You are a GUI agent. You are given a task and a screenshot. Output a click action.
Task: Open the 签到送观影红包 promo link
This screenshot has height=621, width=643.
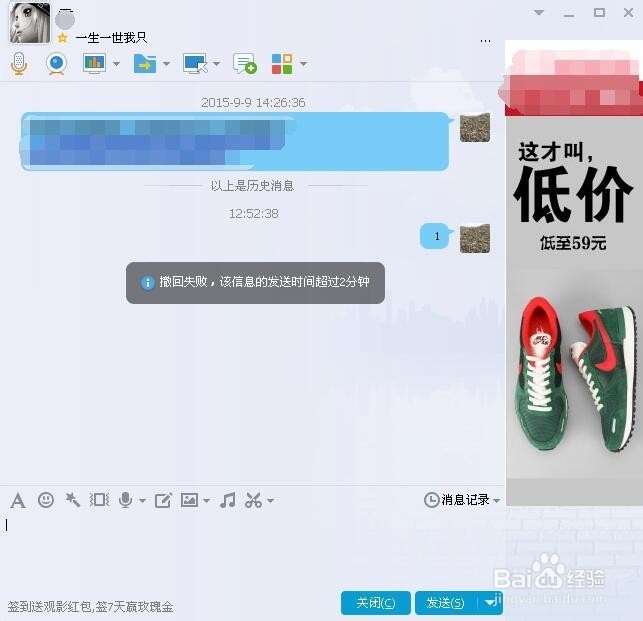90,607
